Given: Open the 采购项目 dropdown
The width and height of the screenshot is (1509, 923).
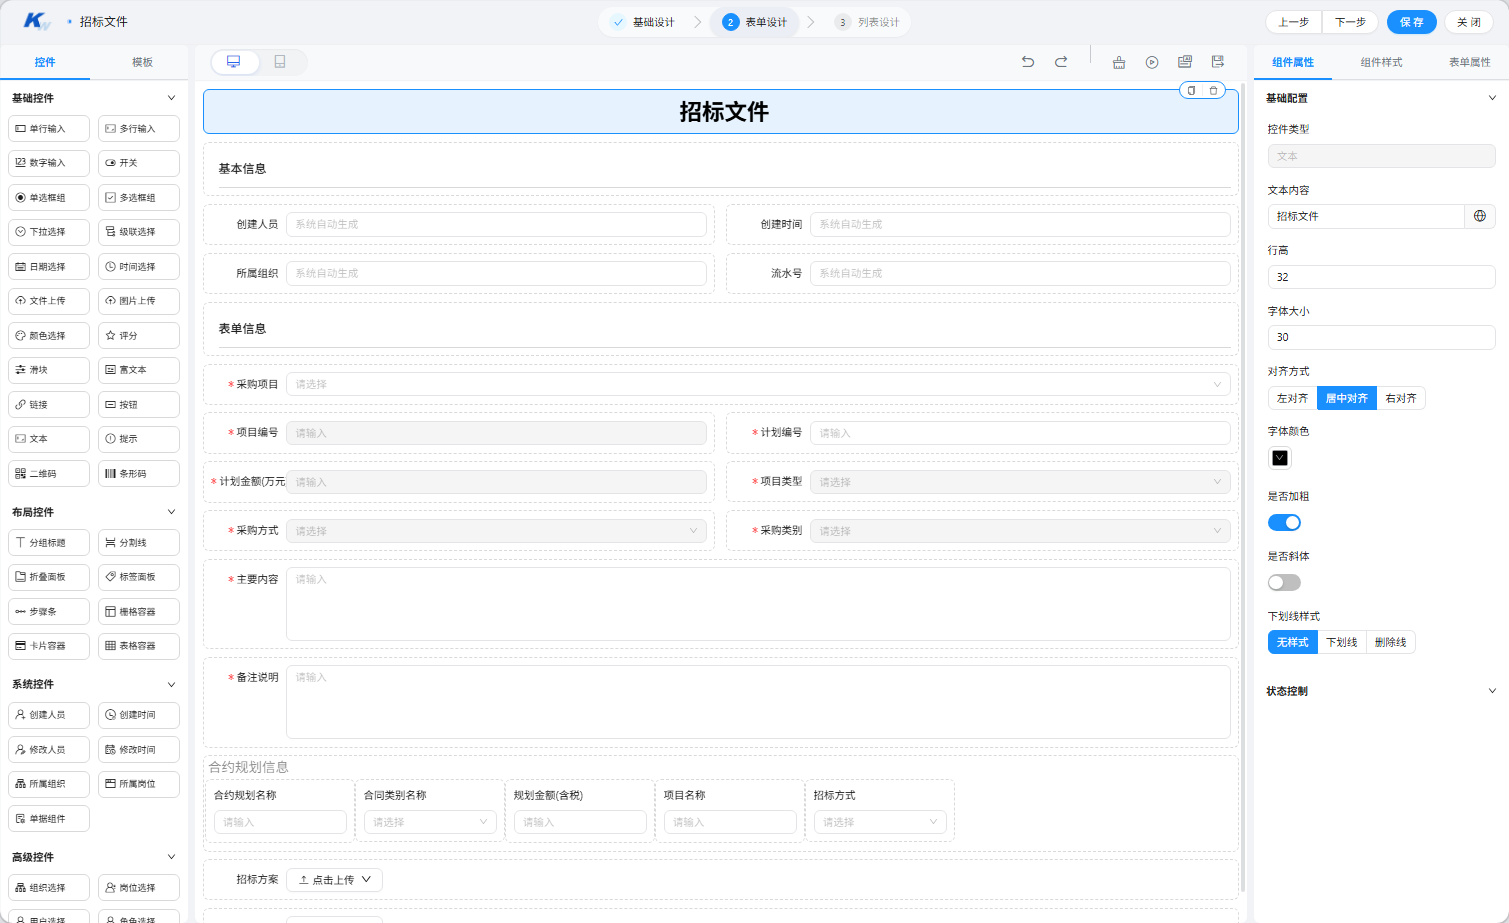Looking at the screenshot, I should tap(758, 384).
